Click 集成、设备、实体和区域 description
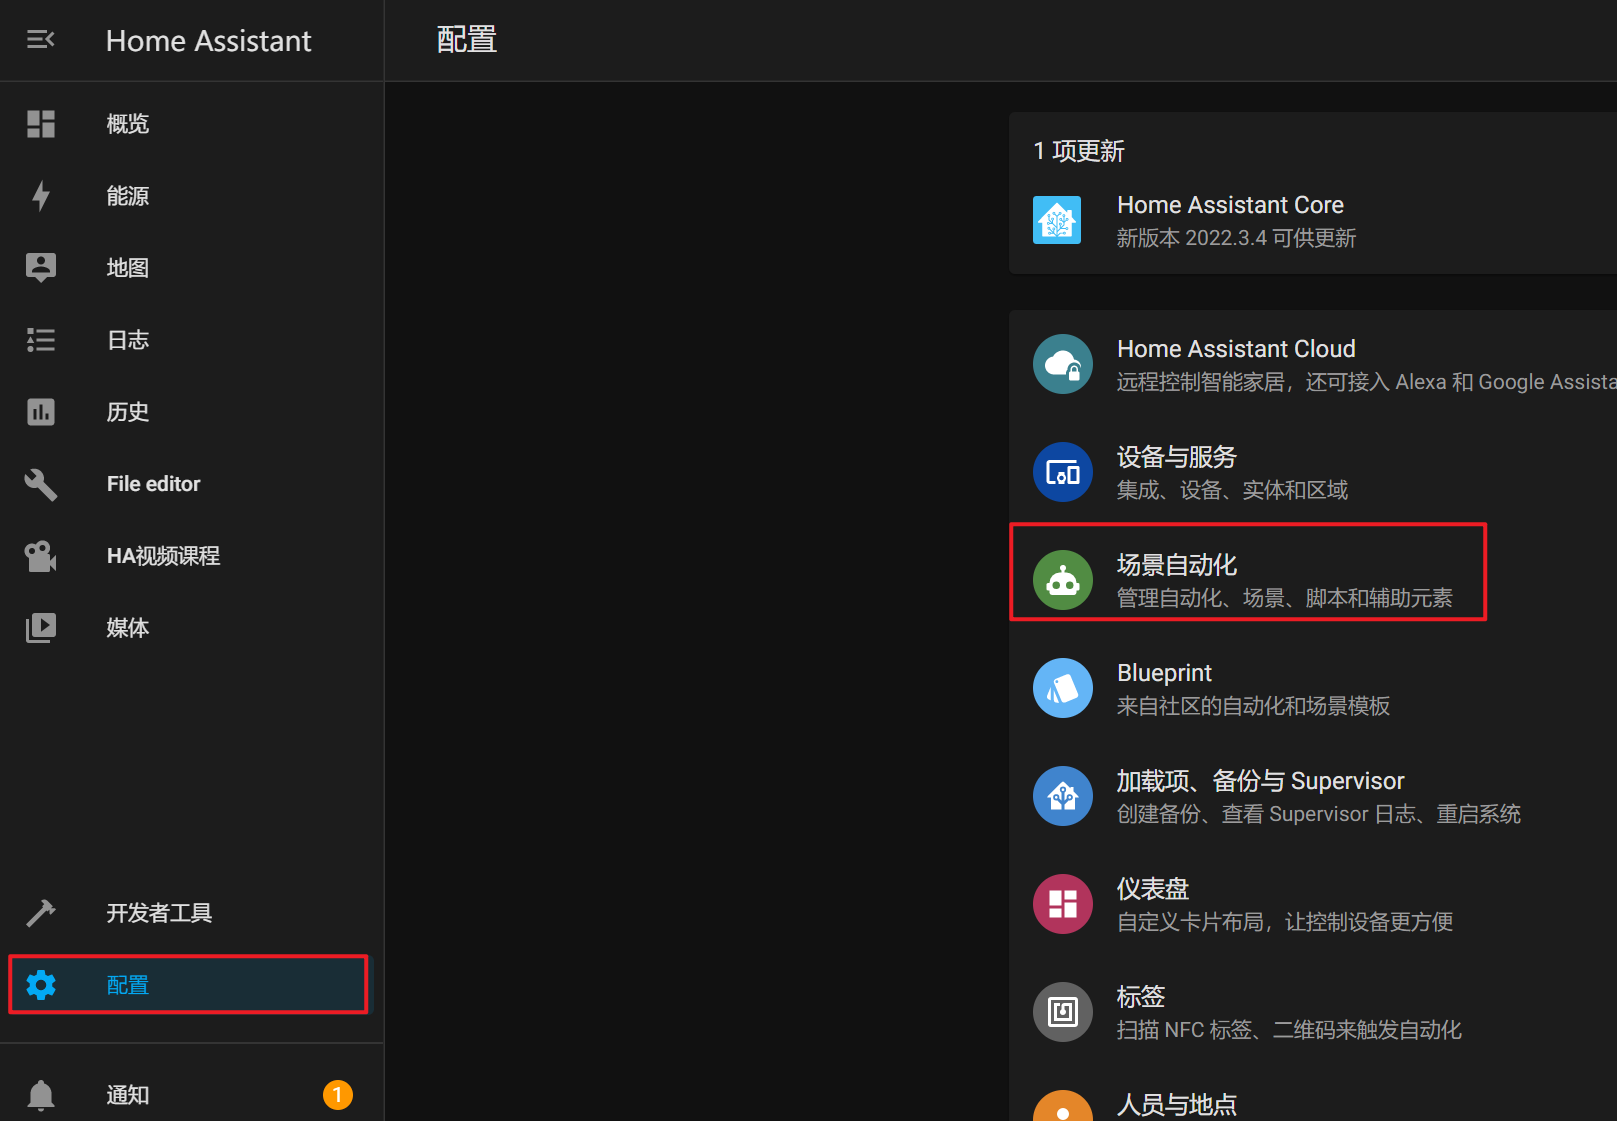The height and width of the screenshot is (1121, 1617). coord(1232,490)
